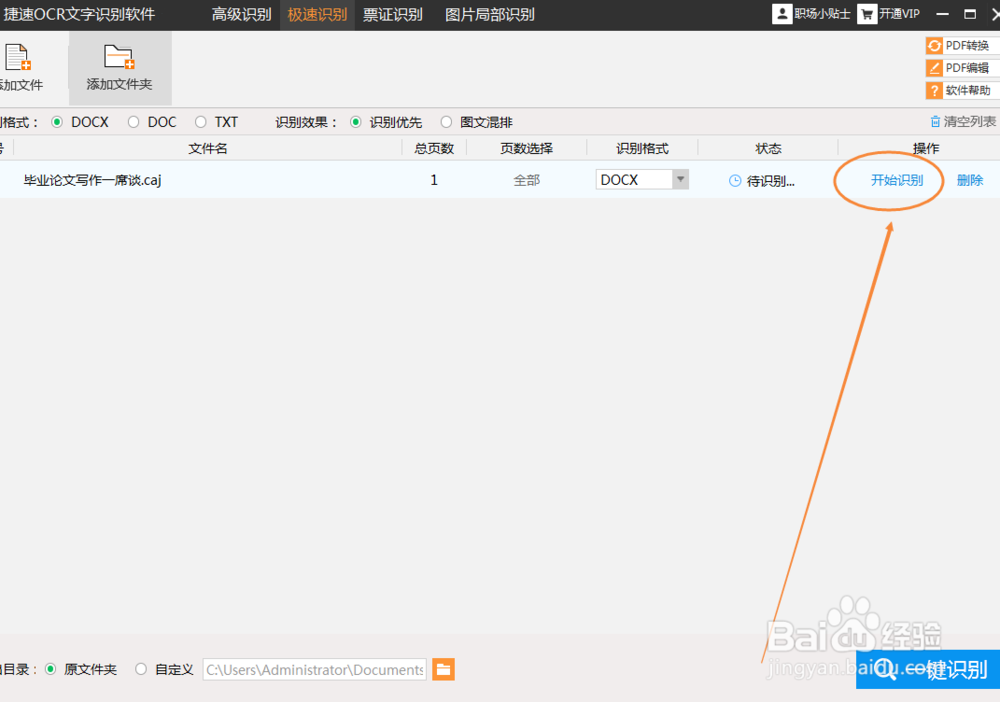
Task: Open the DOCX format dropdown for the caj file
Action: pyautogui.click(x=679, y=179)
